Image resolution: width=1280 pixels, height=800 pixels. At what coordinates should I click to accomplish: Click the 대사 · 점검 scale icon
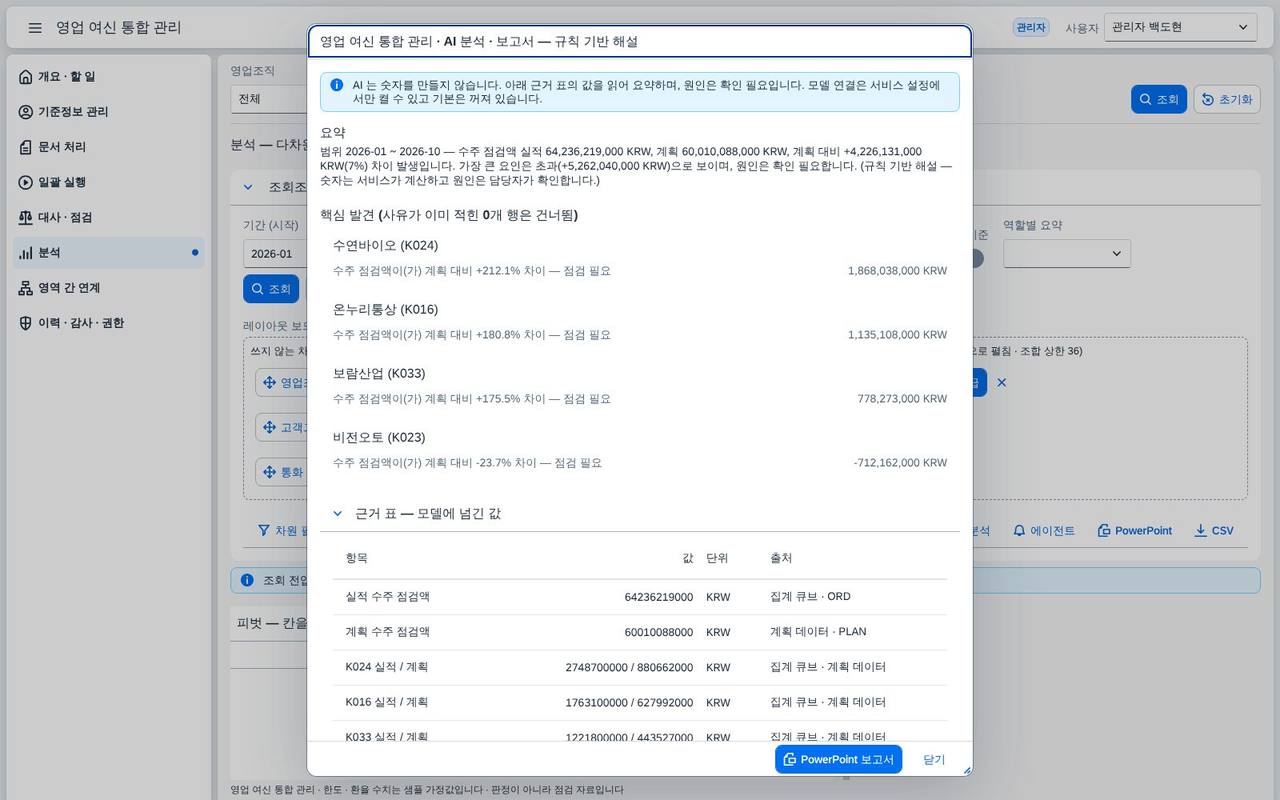click(26, 217)
